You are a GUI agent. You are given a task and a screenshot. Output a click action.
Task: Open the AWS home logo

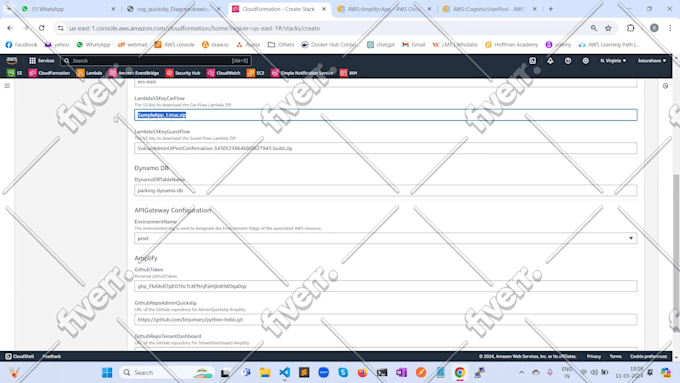coord(12,60)
